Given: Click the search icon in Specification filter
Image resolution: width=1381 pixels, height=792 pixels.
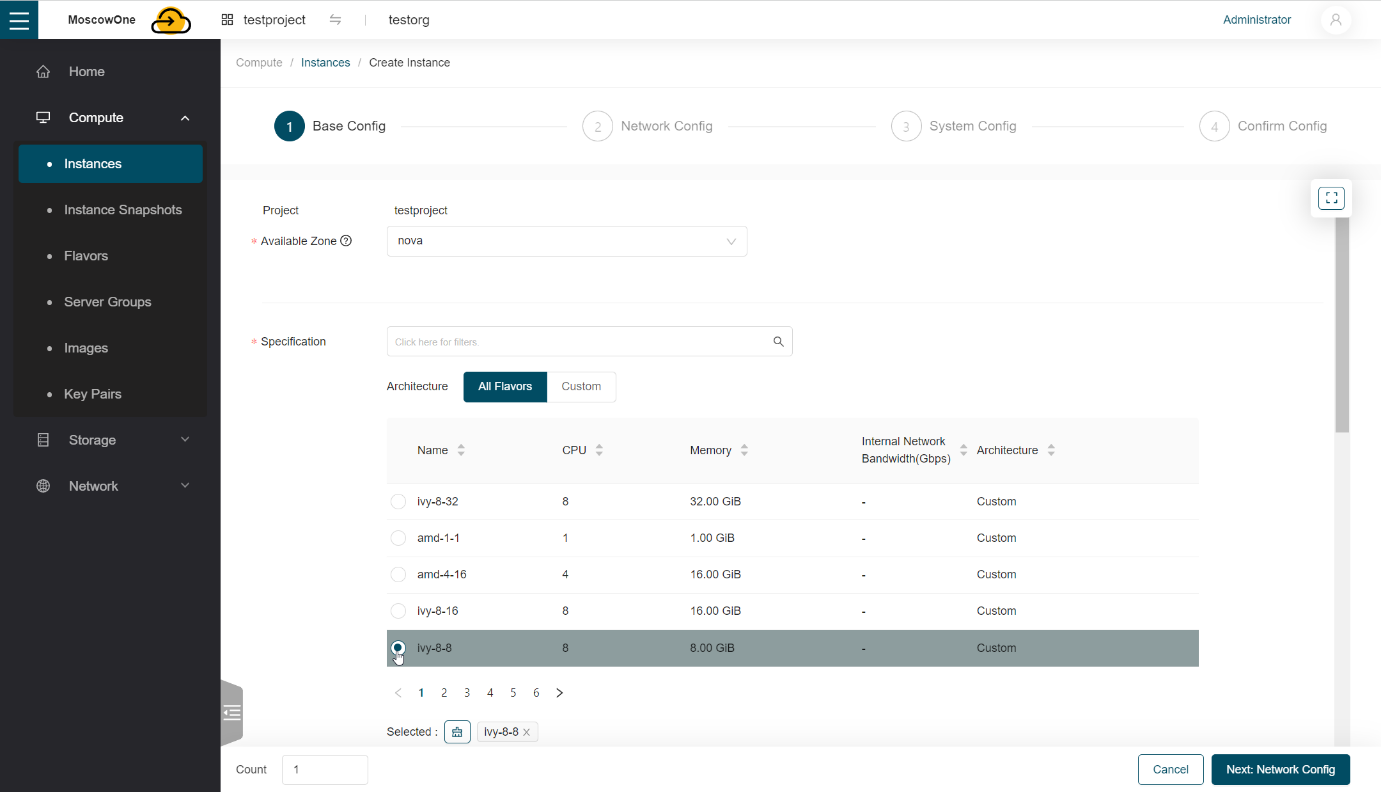Looking at the screenshot, I should coord(778,342).
